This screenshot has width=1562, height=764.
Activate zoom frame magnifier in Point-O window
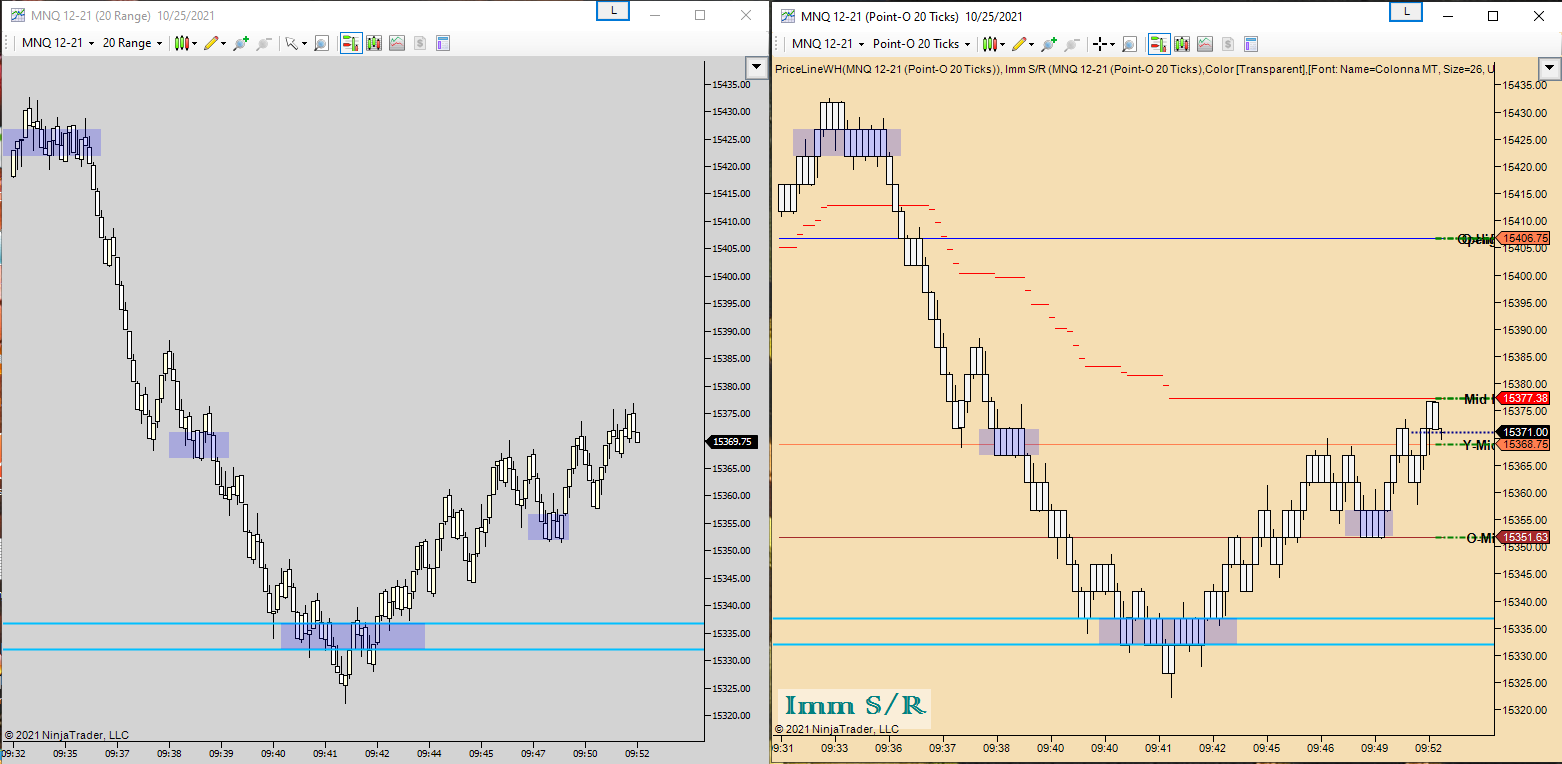(1129, 43)
